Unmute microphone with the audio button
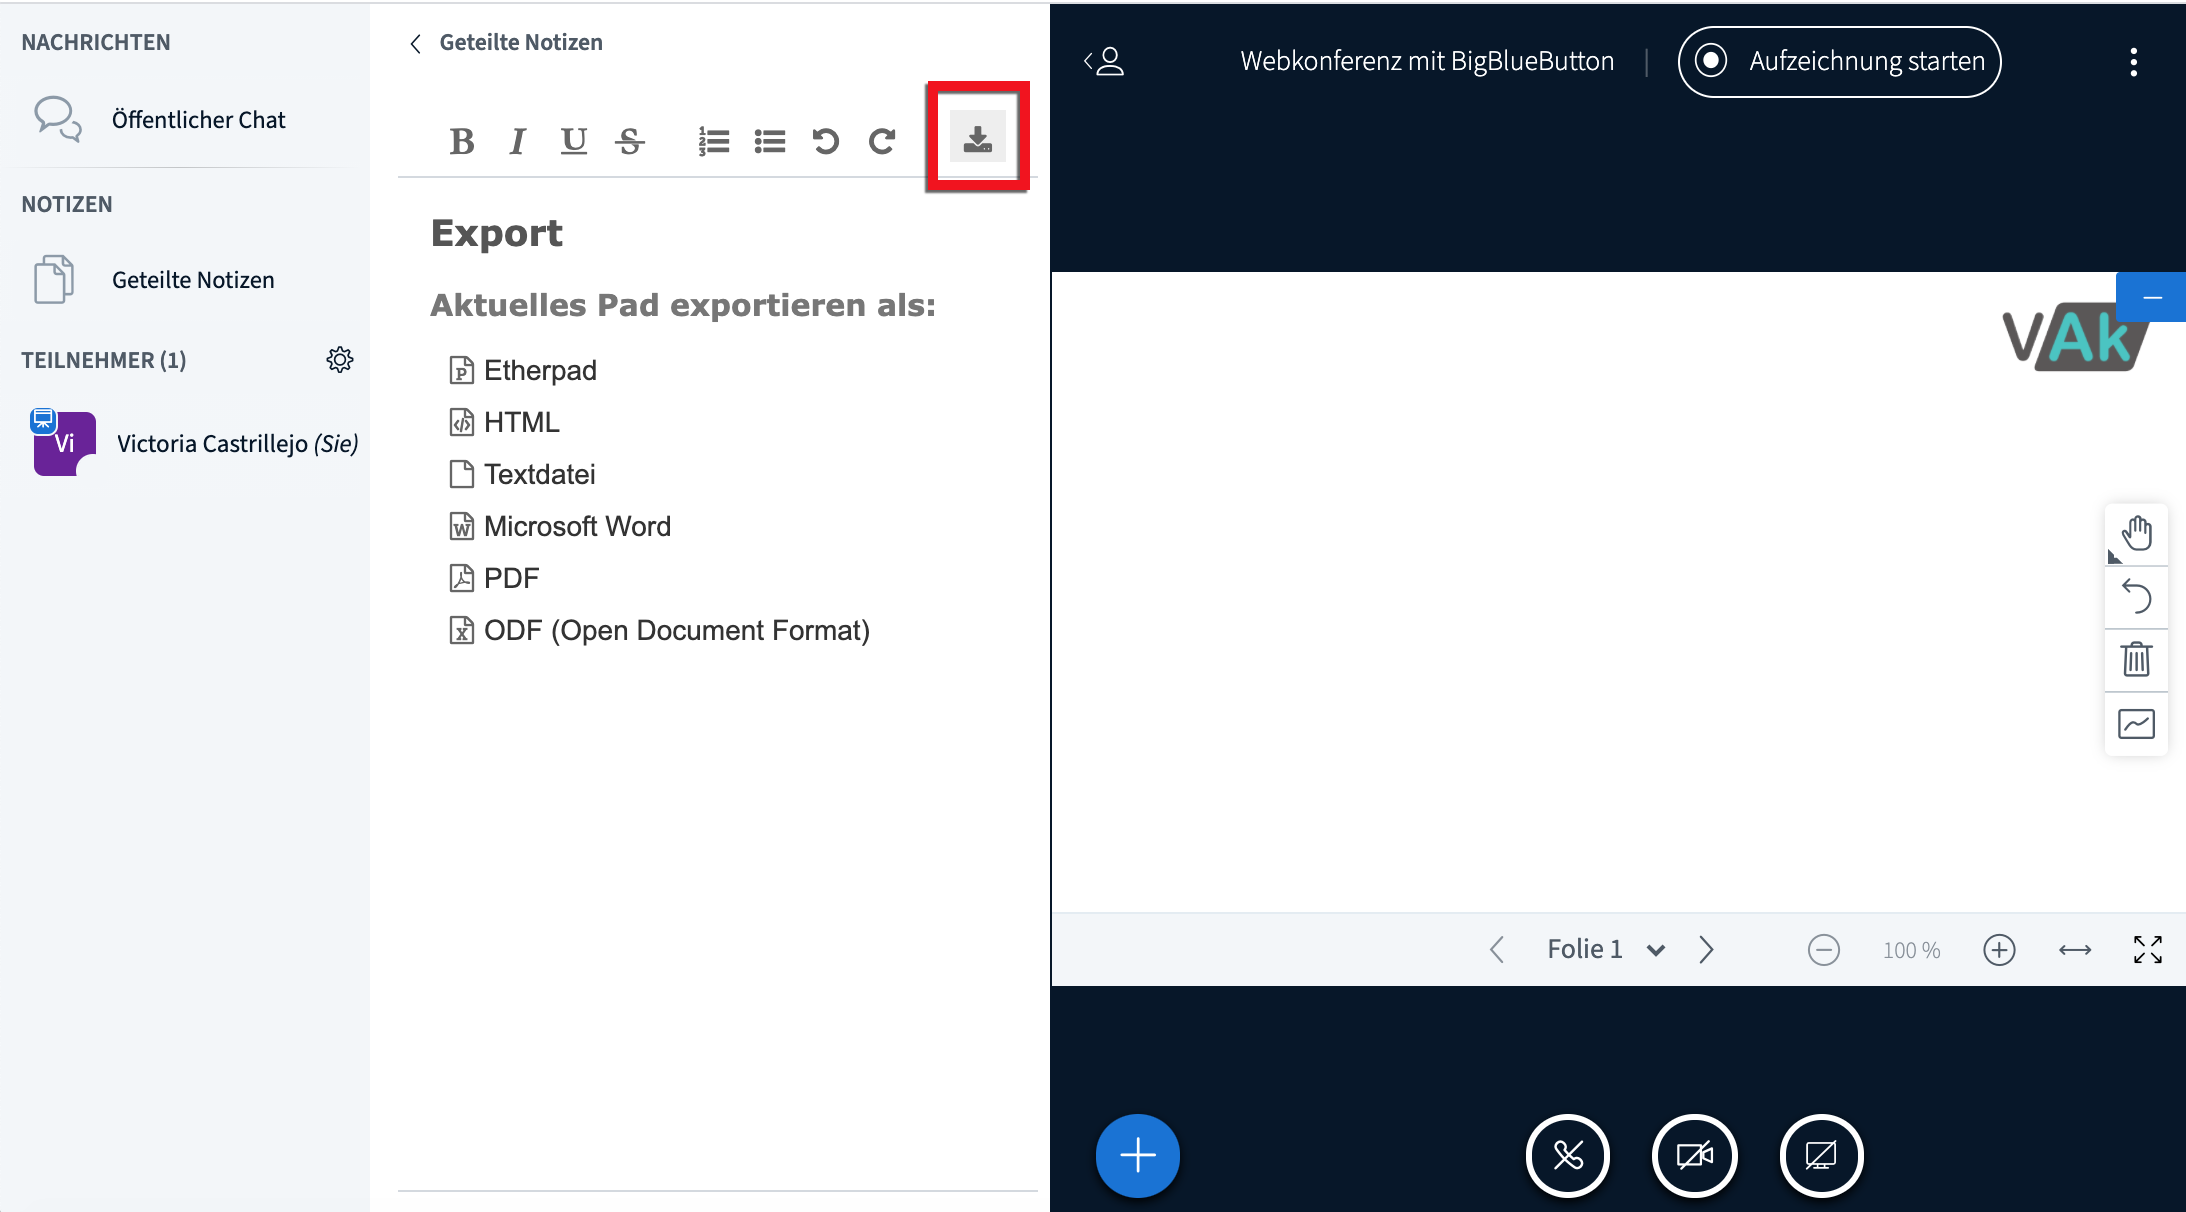 pos(1567,1156)
